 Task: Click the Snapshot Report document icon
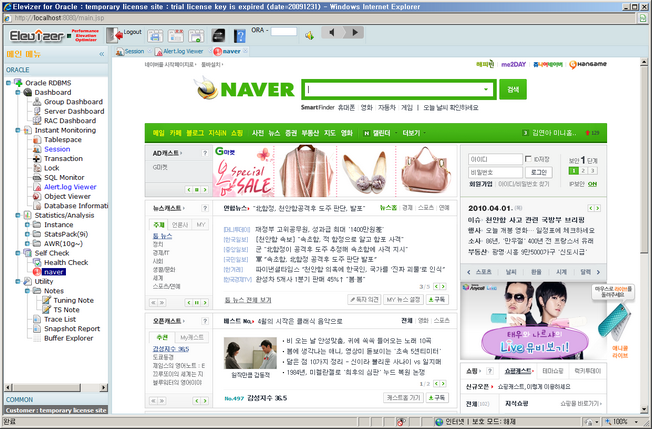[x=37, y=329]
